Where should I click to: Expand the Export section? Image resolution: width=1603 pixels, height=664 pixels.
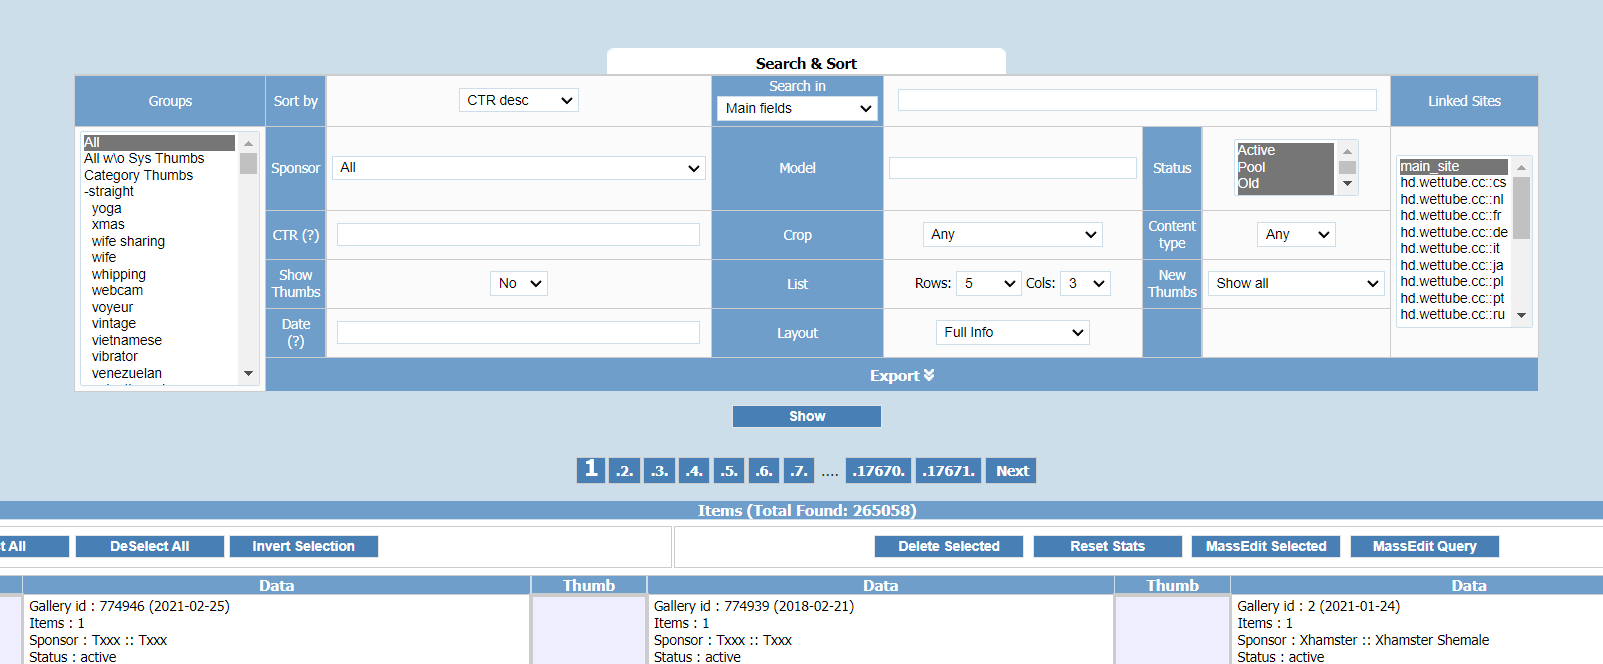coord(901,375)
